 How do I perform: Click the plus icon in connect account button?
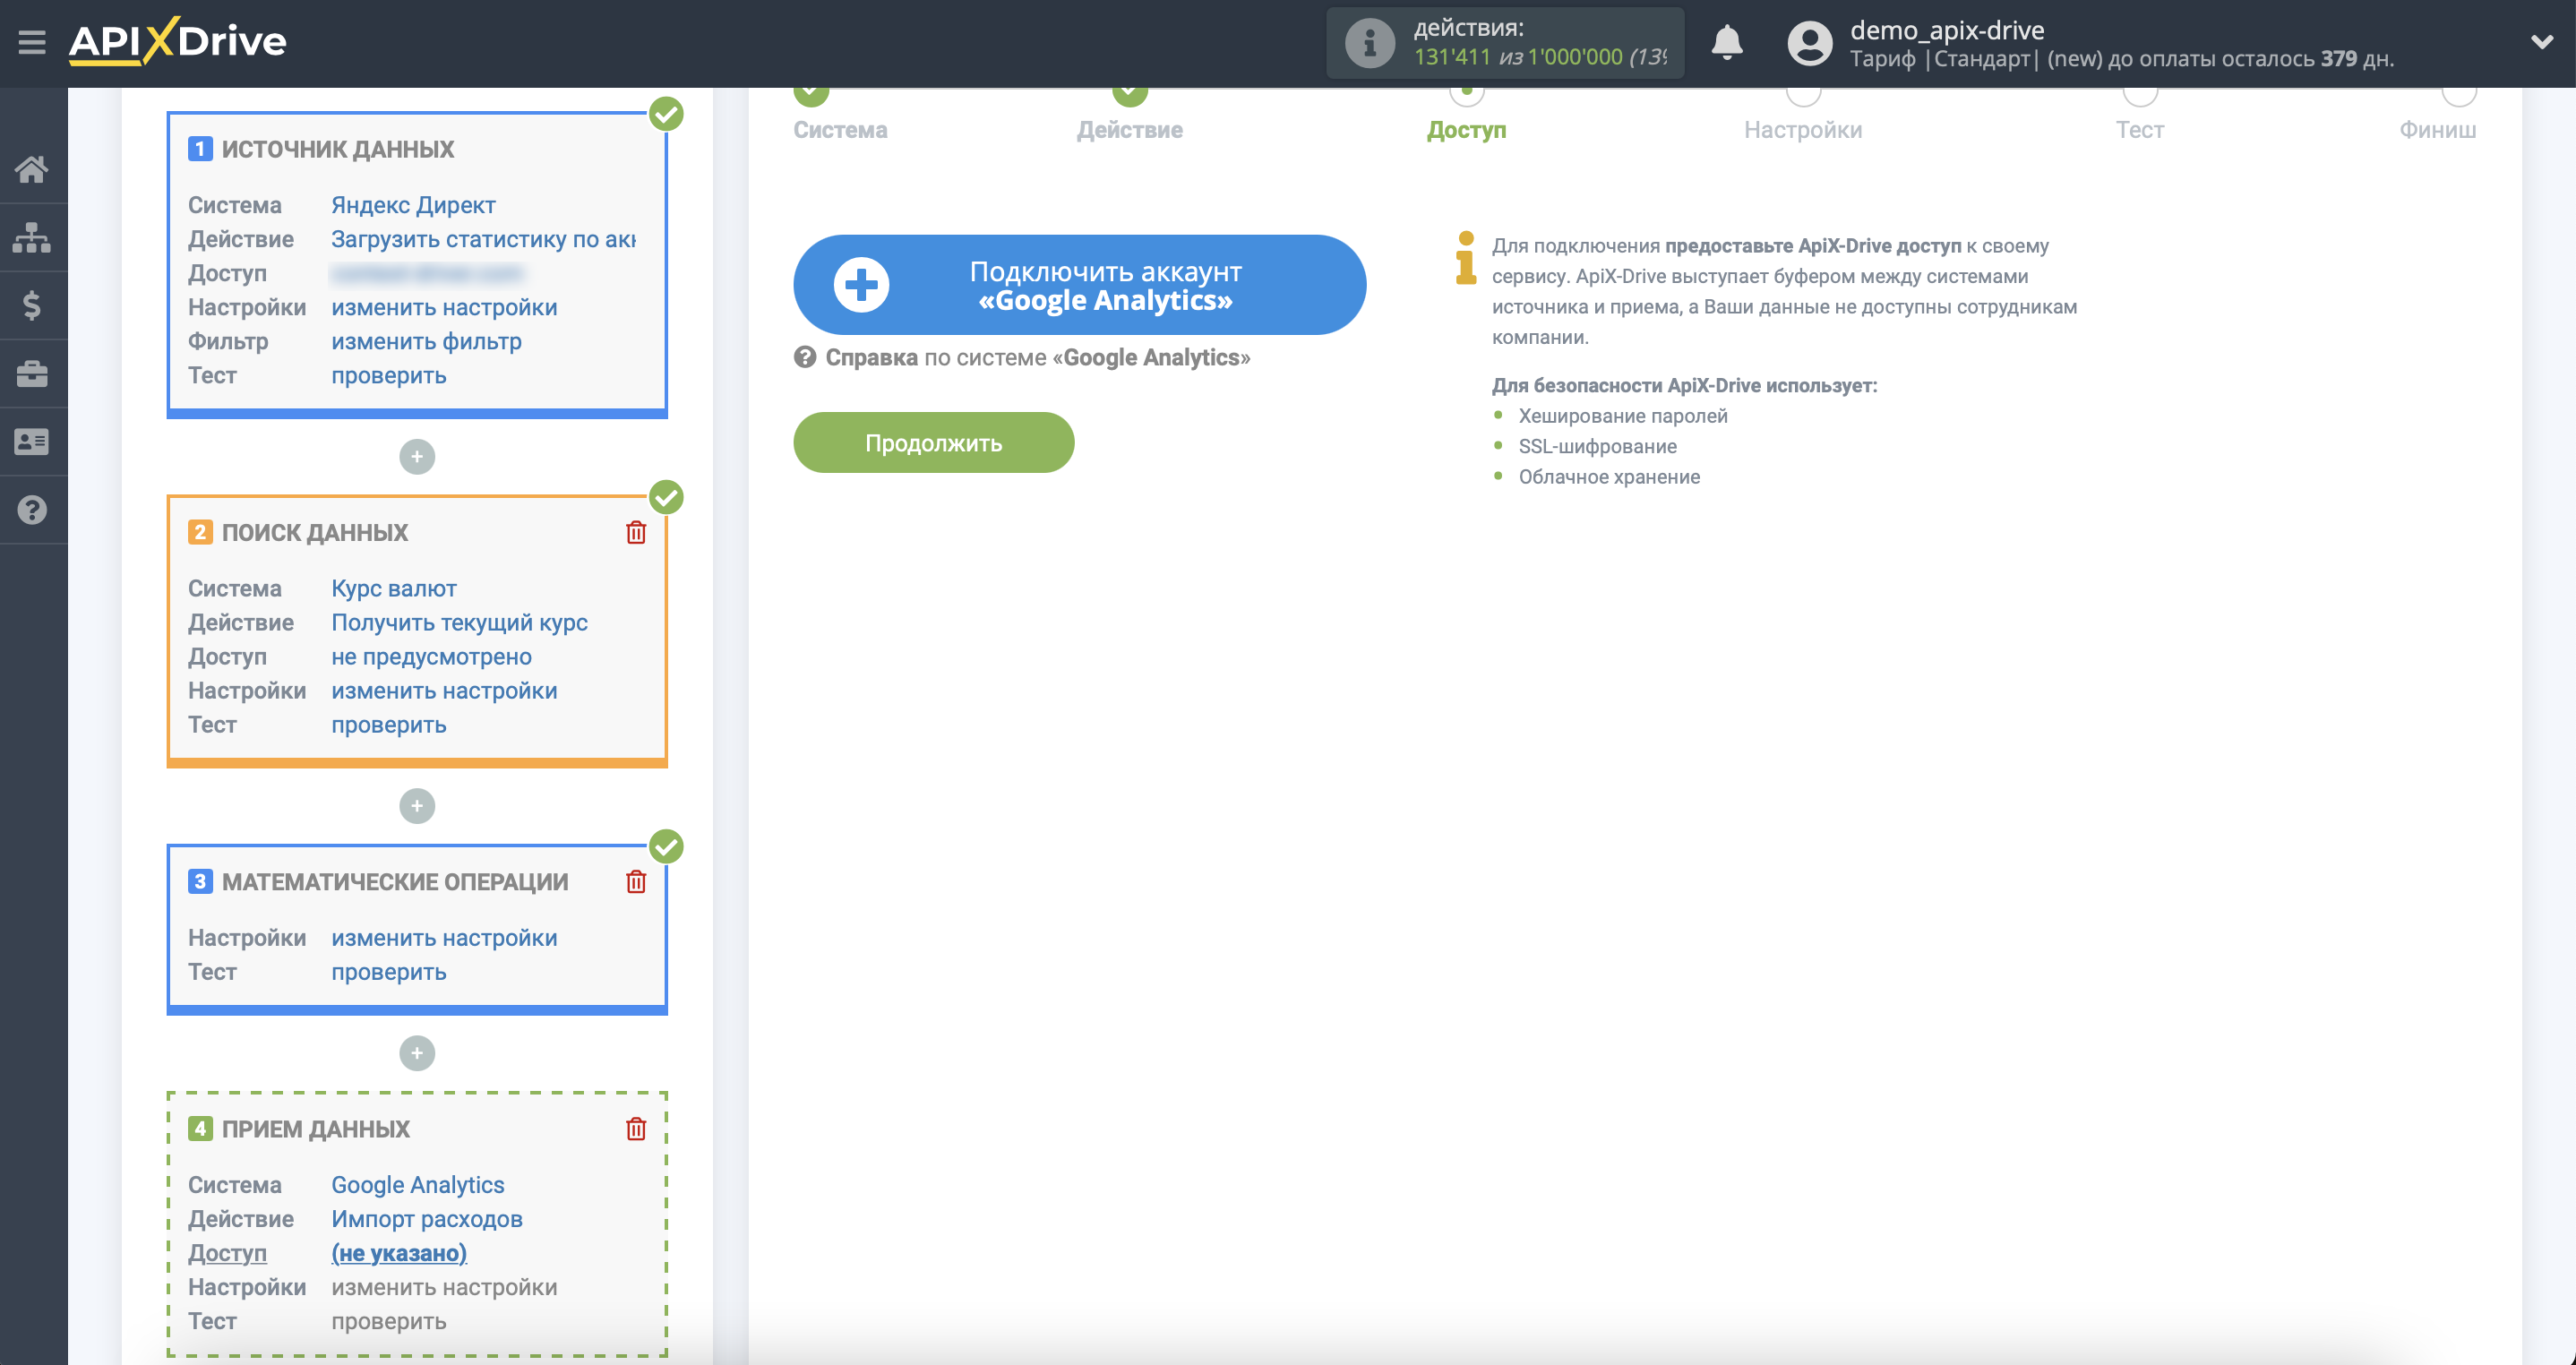(x=861, y=285)
